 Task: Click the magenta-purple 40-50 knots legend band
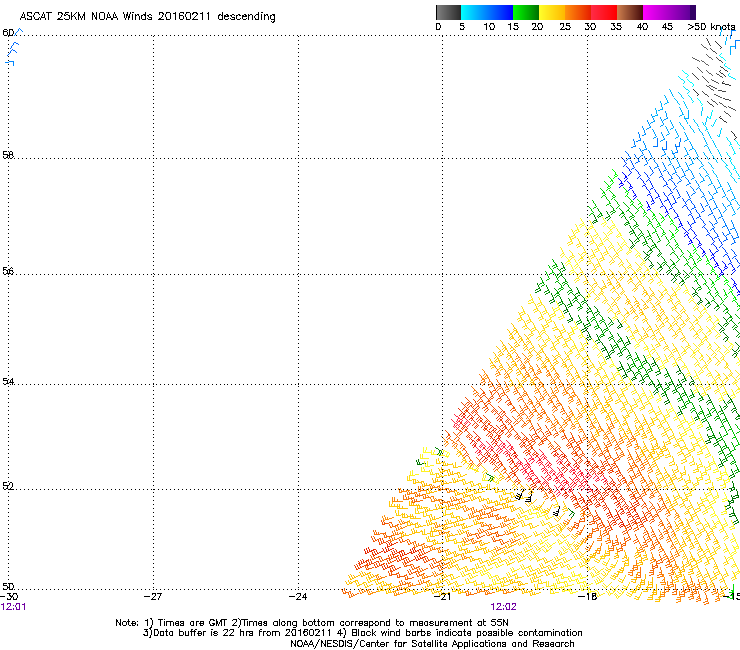point(669,12)
